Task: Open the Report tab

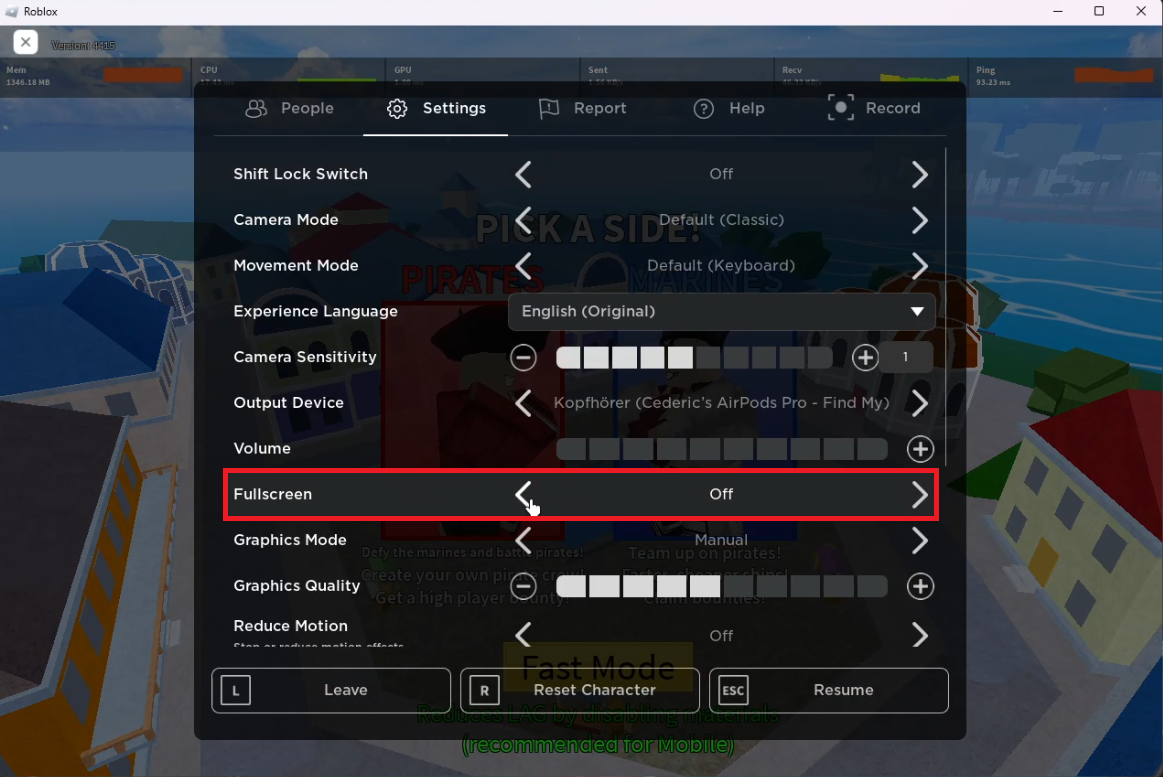Action: pyautogui.click(x=582, y=108)
